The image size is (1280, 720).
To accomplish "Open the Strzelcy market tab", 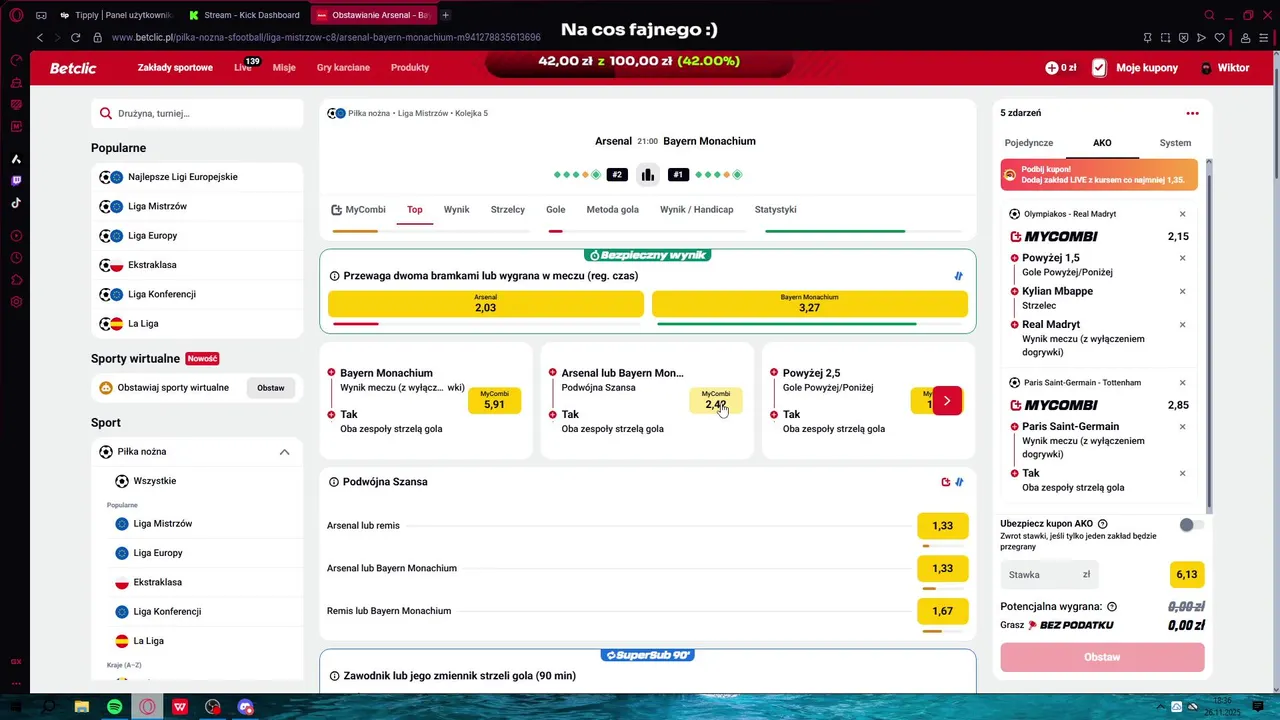I will (x=508, y=210).
